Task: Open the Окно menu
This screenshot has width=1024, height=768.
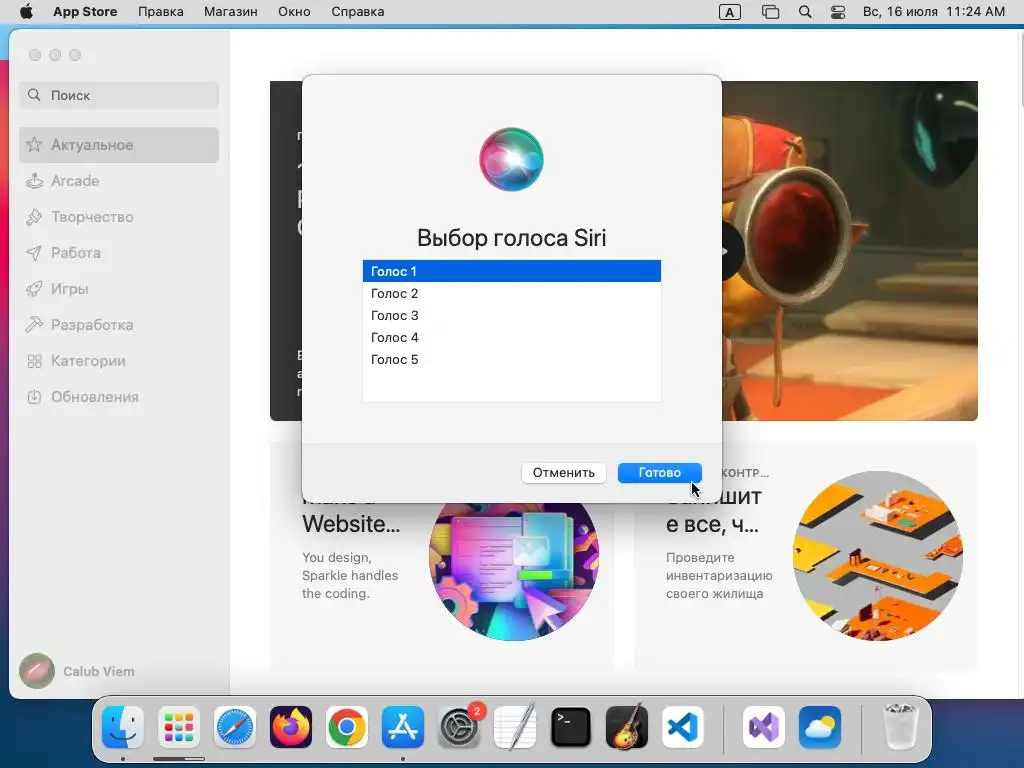Action: tap(294, 12)
